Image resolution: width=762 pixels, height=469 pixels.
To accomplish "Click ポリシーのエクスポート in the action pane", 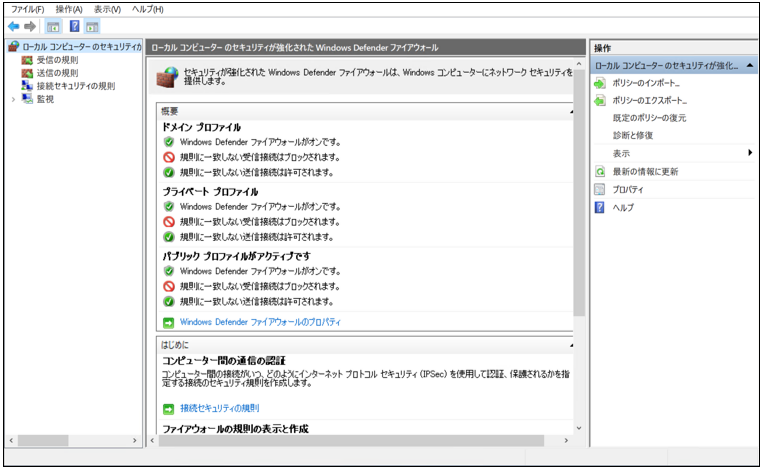I will click(649, 101).
